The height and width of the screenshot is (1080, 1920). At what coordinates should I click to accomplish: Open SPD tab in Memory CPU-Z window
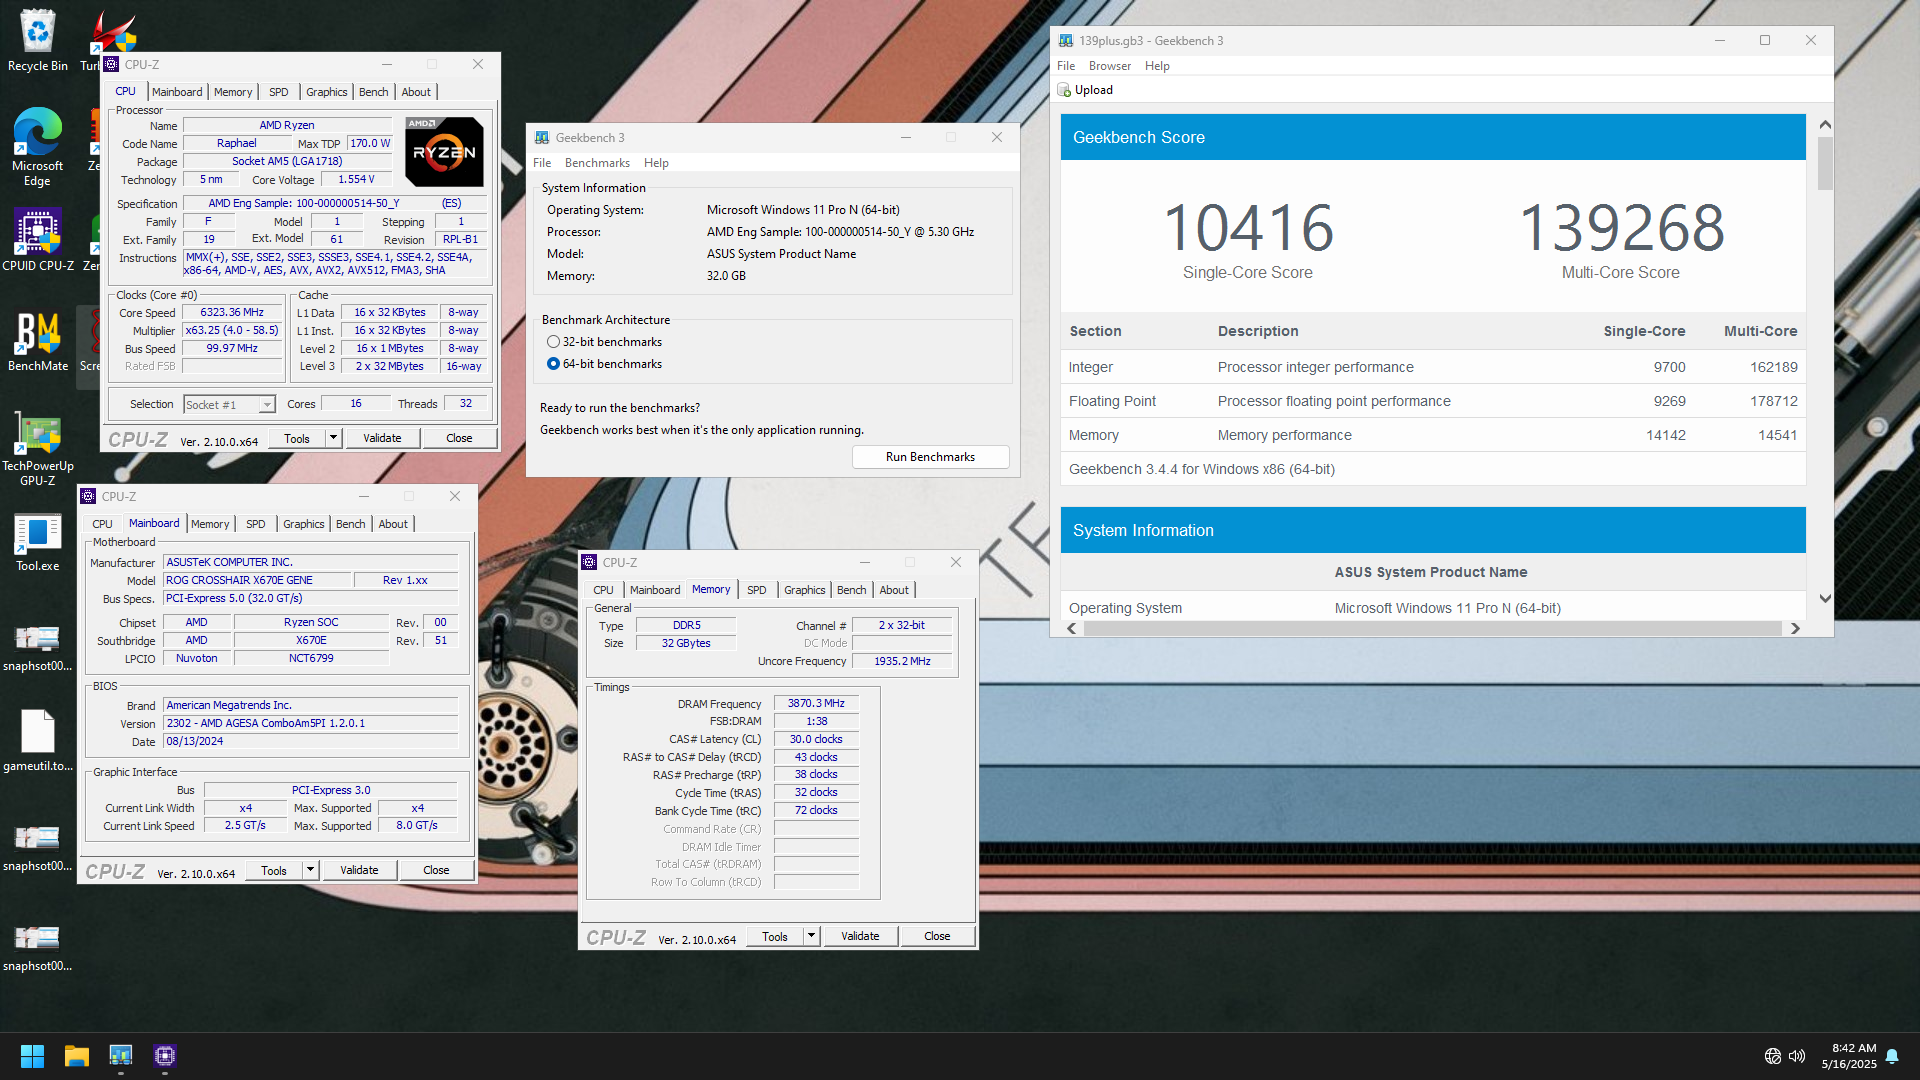coord(757,590)
